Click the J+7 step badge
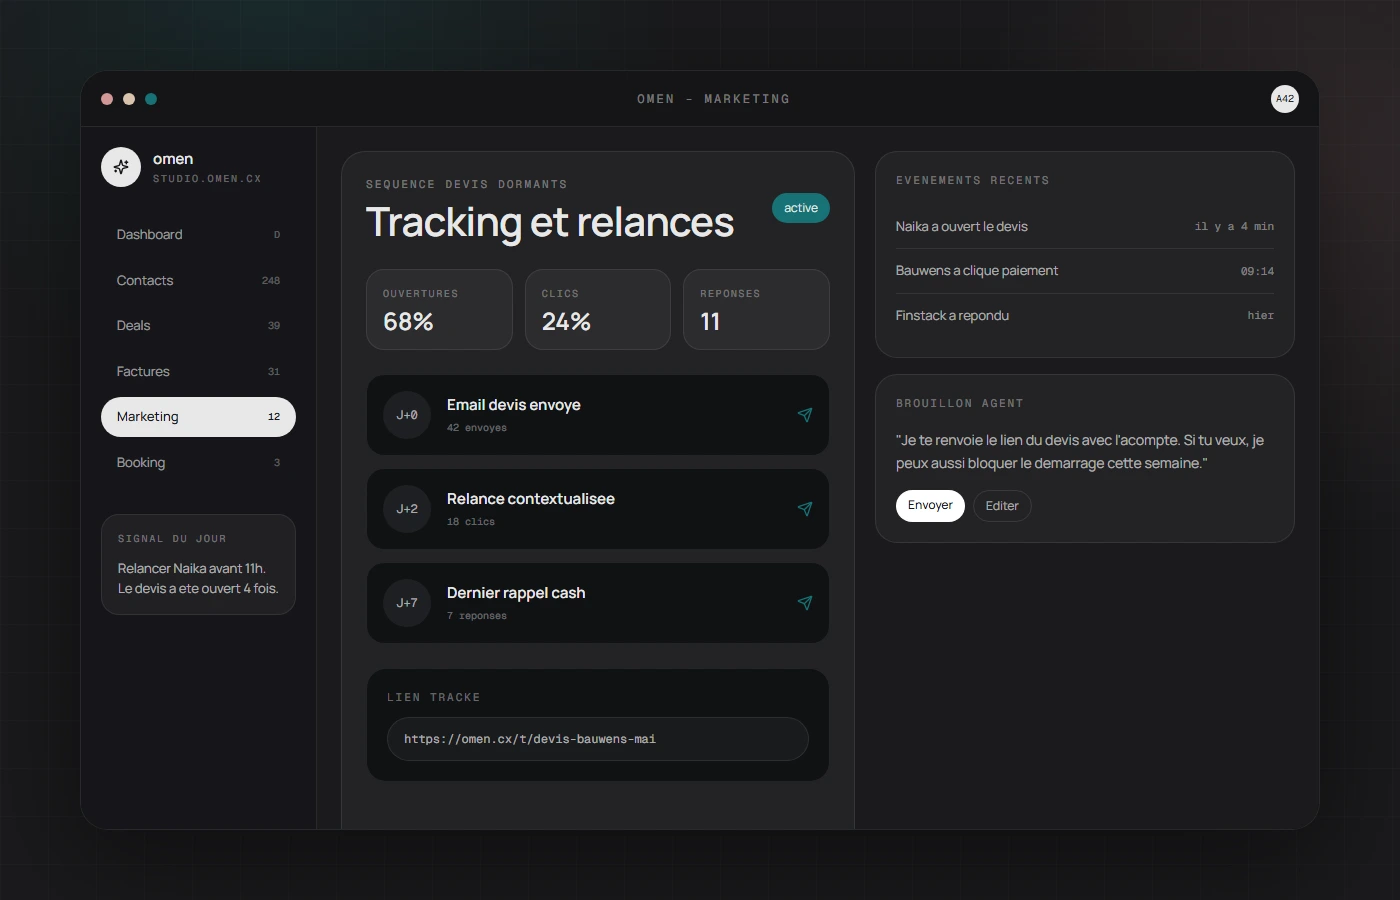1400x900 pixels. pyautogui.click(x=407, y=603)
